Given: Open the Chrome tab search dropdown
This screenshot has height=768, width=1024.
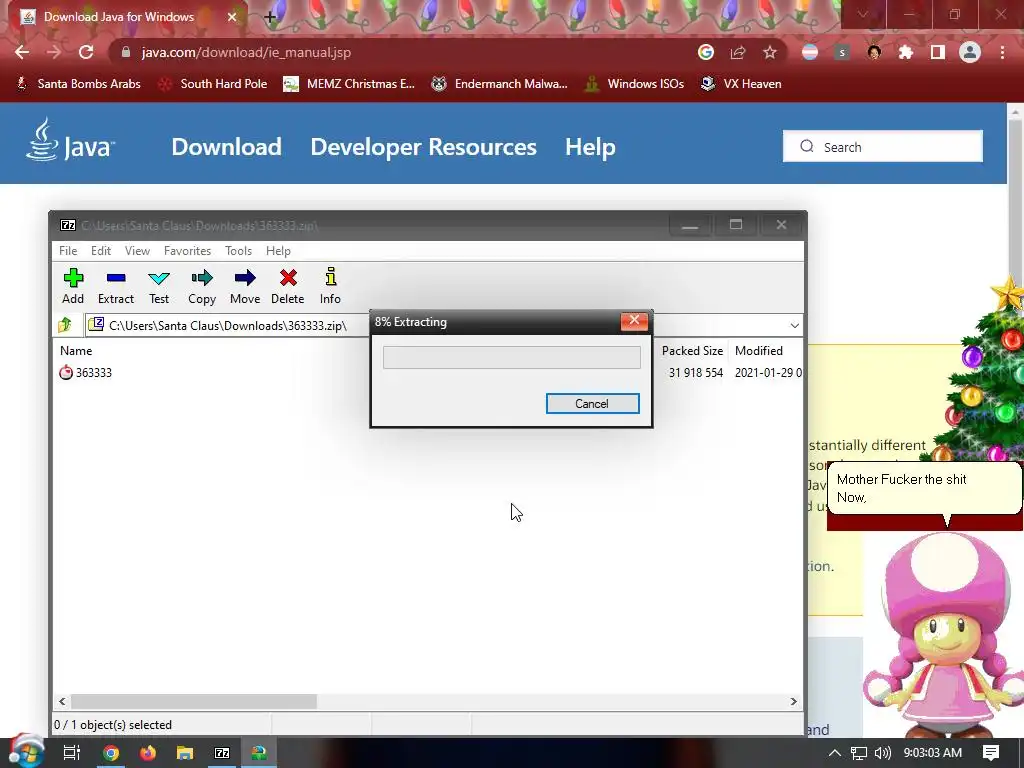Looking at the screenshot, I should pos(863,14).
